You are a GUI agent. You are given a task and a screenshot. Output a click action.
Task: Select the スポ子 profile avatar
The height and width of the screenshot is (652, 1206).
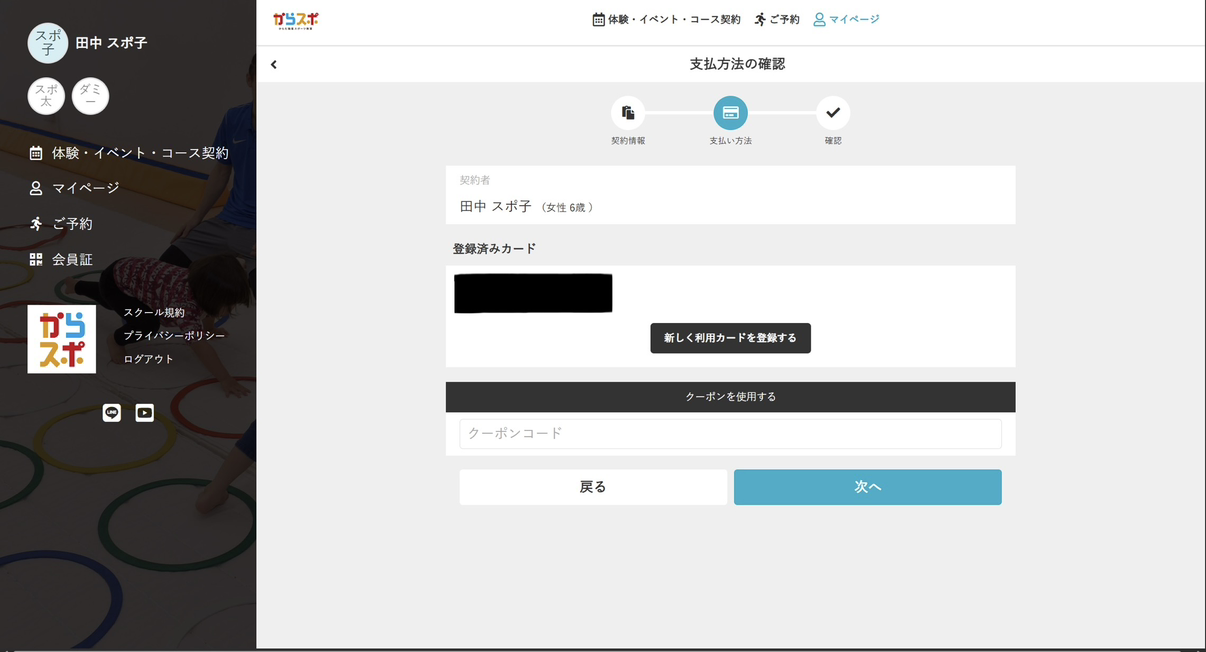pyautogui.click(x=47, y=43)
